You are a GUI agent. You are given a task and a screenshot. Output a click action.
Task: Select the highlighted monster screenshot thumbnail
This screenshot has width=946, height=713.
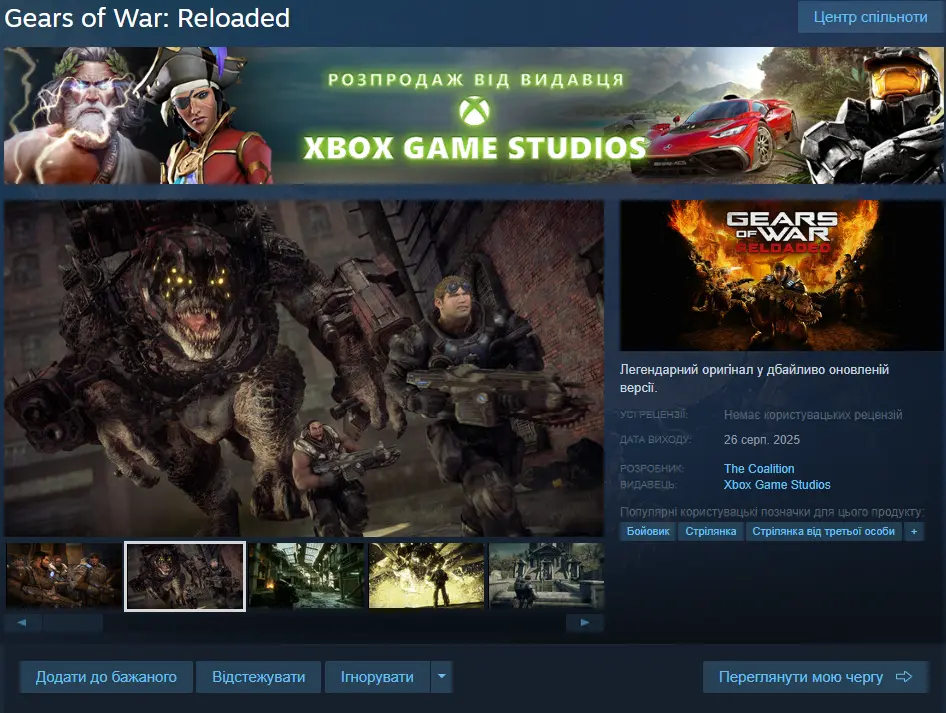(x=185, y=576)
